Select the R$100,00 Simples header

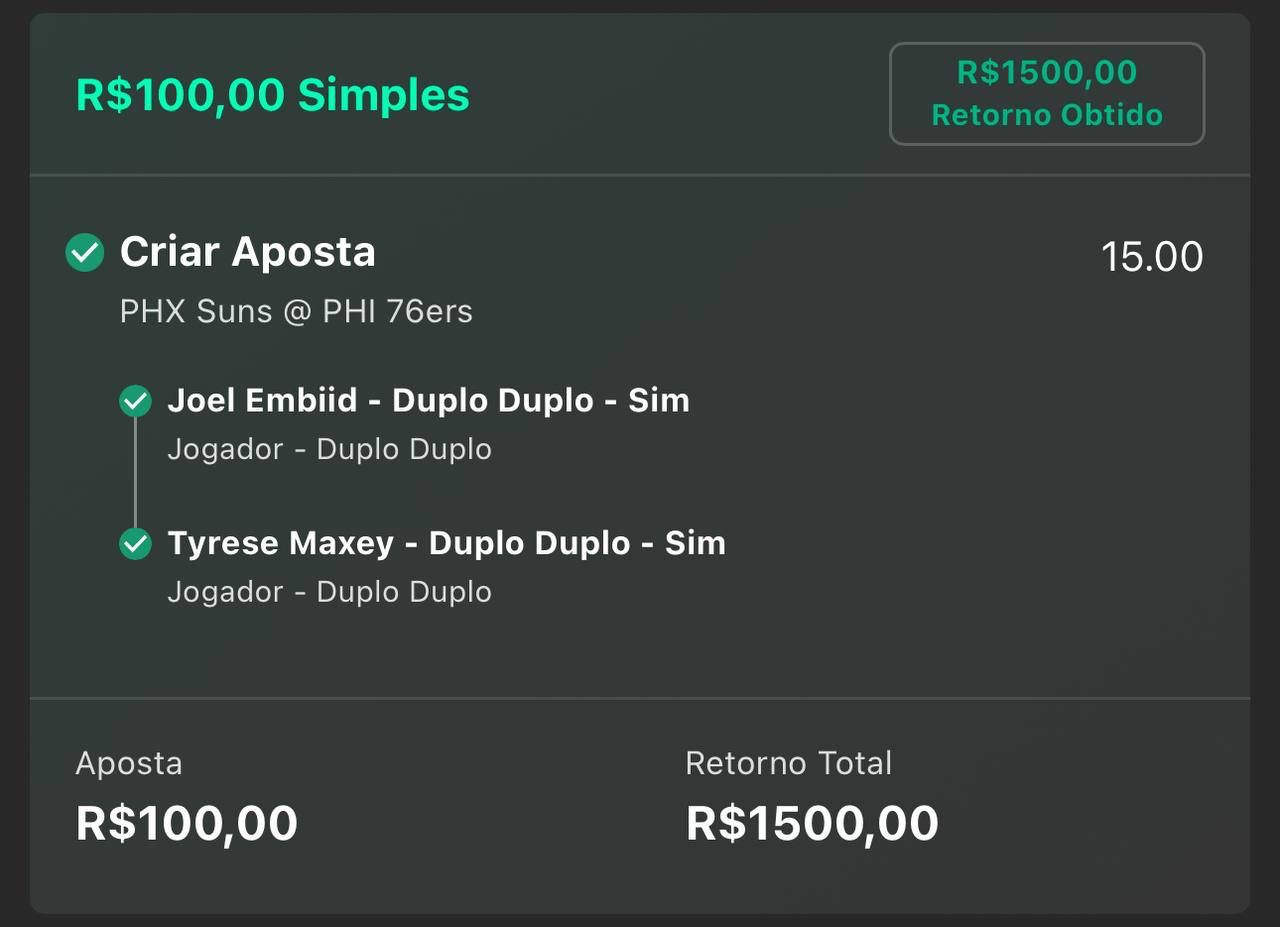[x=273, y=95]
